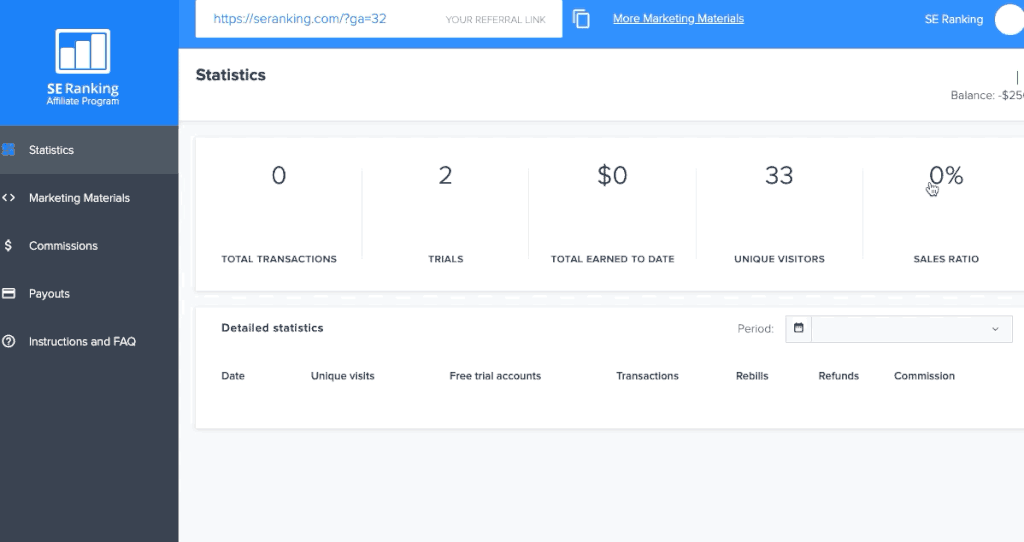Click the calendar icon beside Period
Image resolution: width=1024 pixels, height=542 pixels.
tap(798, 328)
